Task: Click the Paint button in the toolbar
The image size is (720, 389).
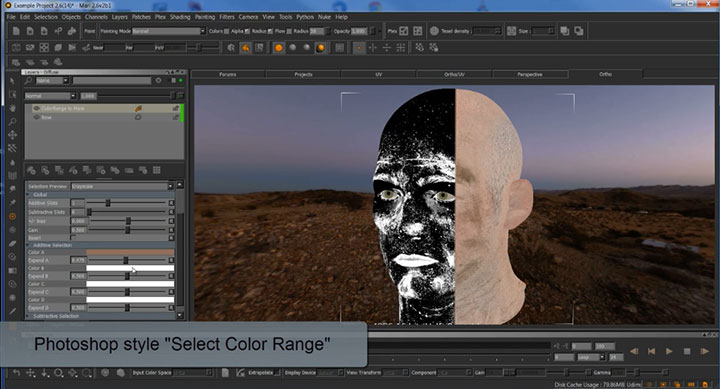Action: [90, 31]
